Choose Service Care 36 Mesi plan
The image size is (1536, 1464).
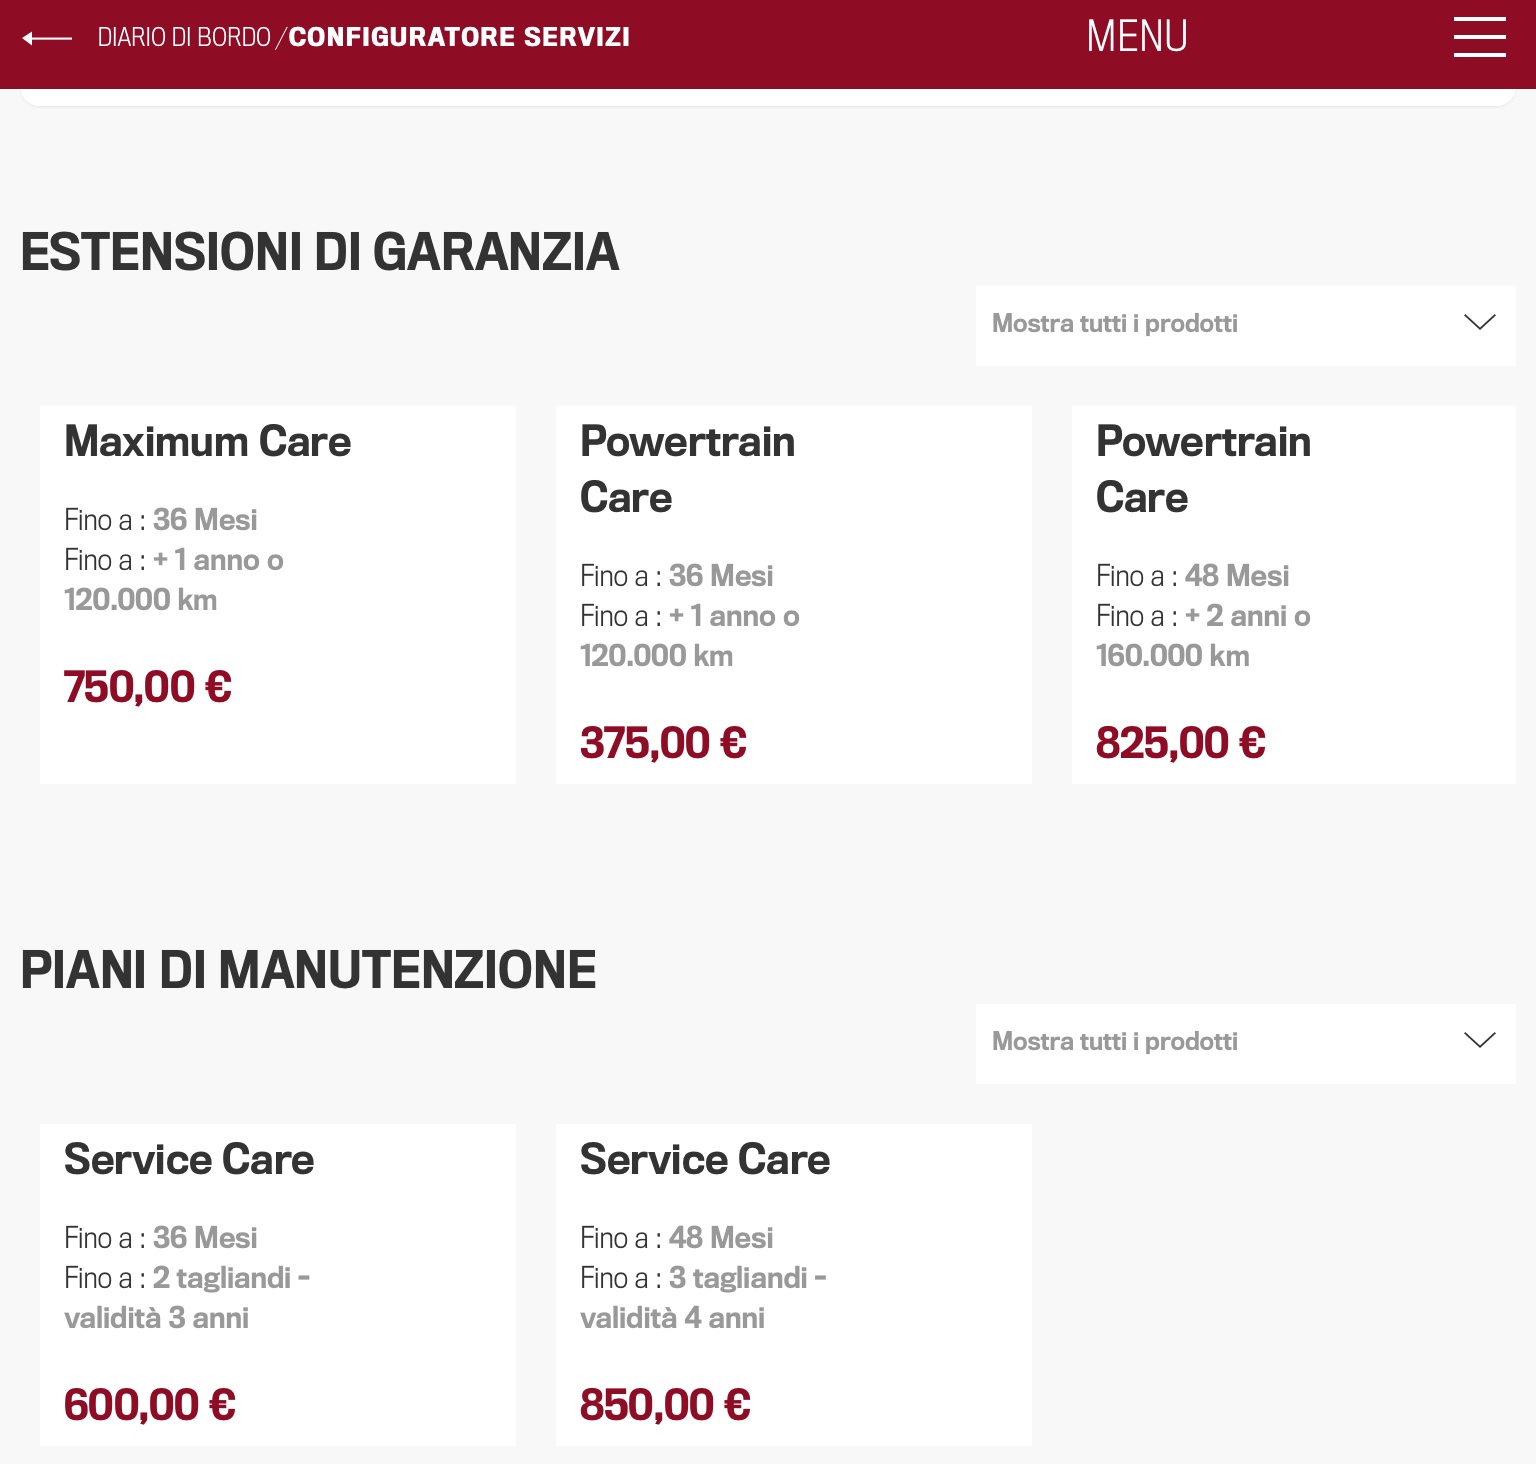[277, 1284]
